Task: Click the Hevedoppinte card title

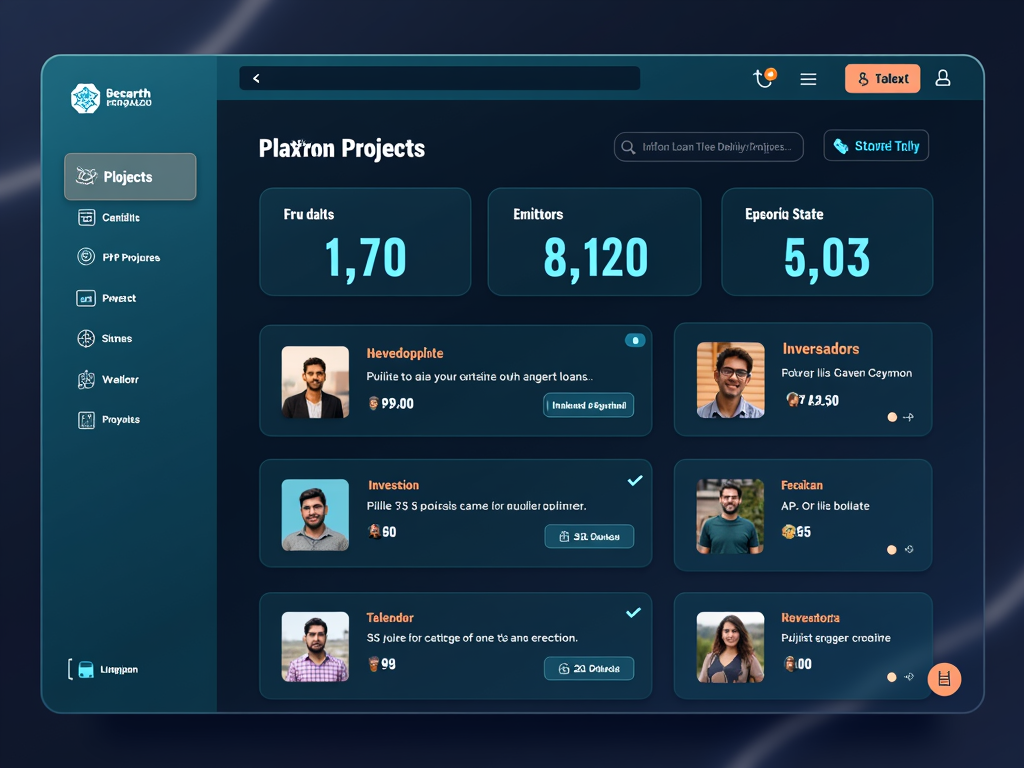Action: pos(405,353)
